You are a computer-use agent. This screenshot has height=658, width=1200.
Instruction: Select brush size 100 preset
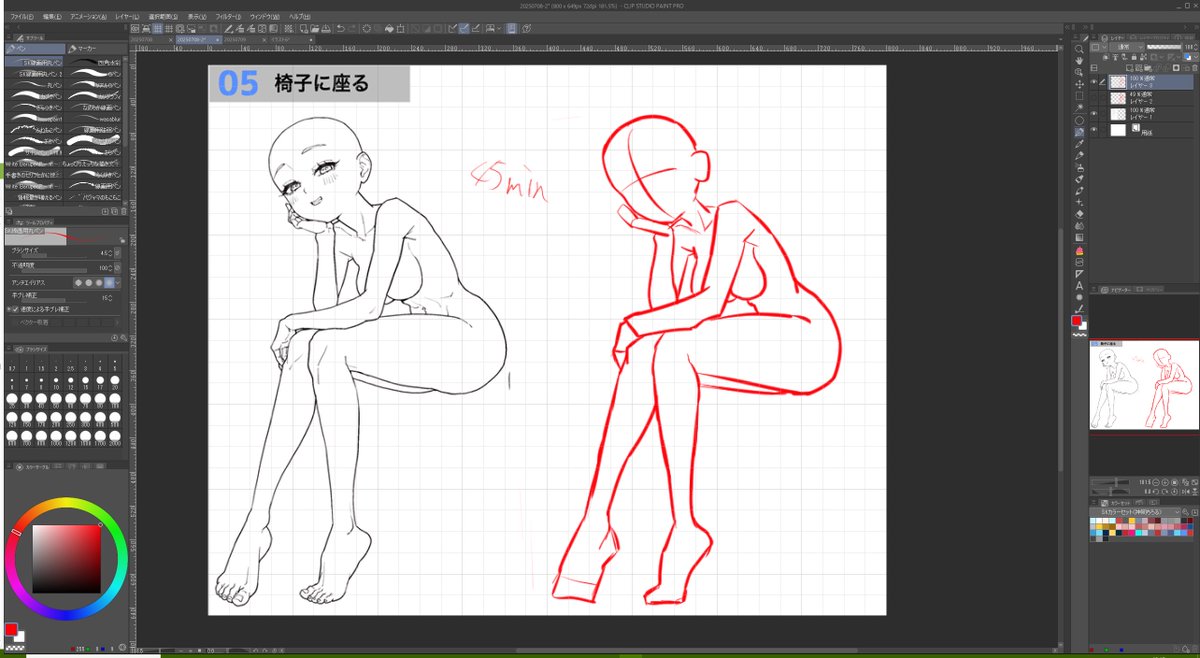click(115, 399)
